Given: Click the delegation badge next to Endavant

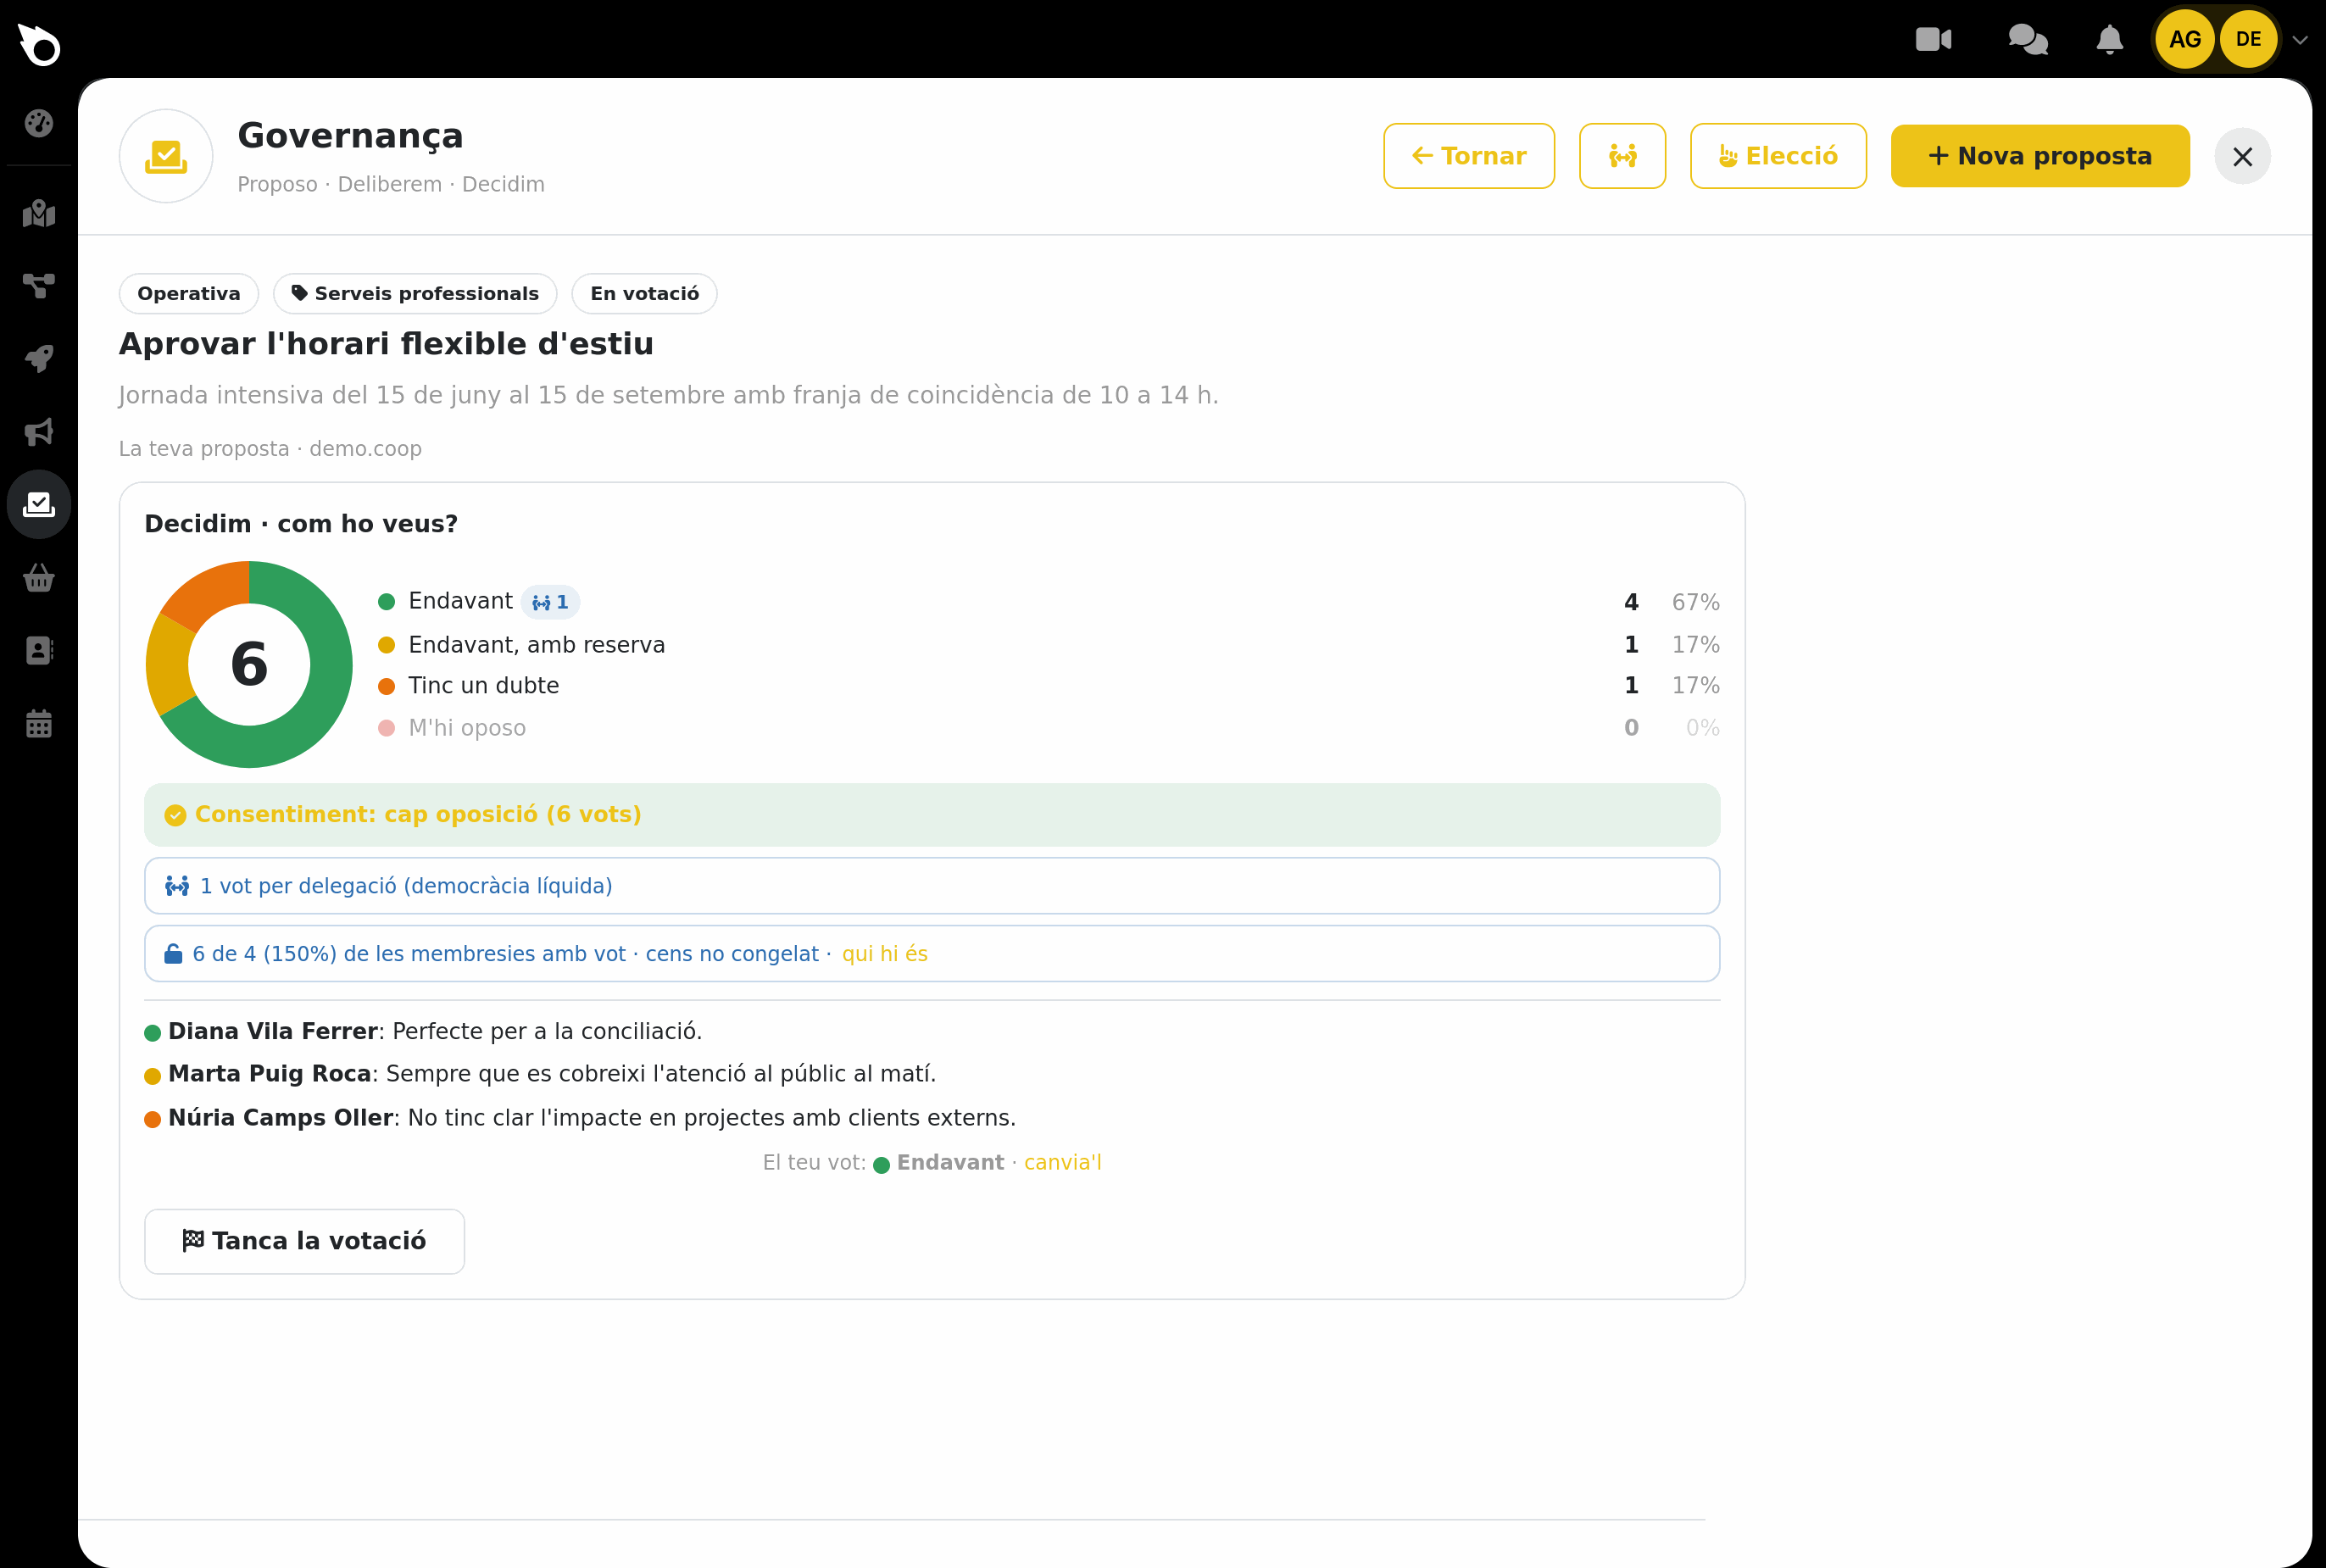Looking at the screenshot, I should point(550,602).
